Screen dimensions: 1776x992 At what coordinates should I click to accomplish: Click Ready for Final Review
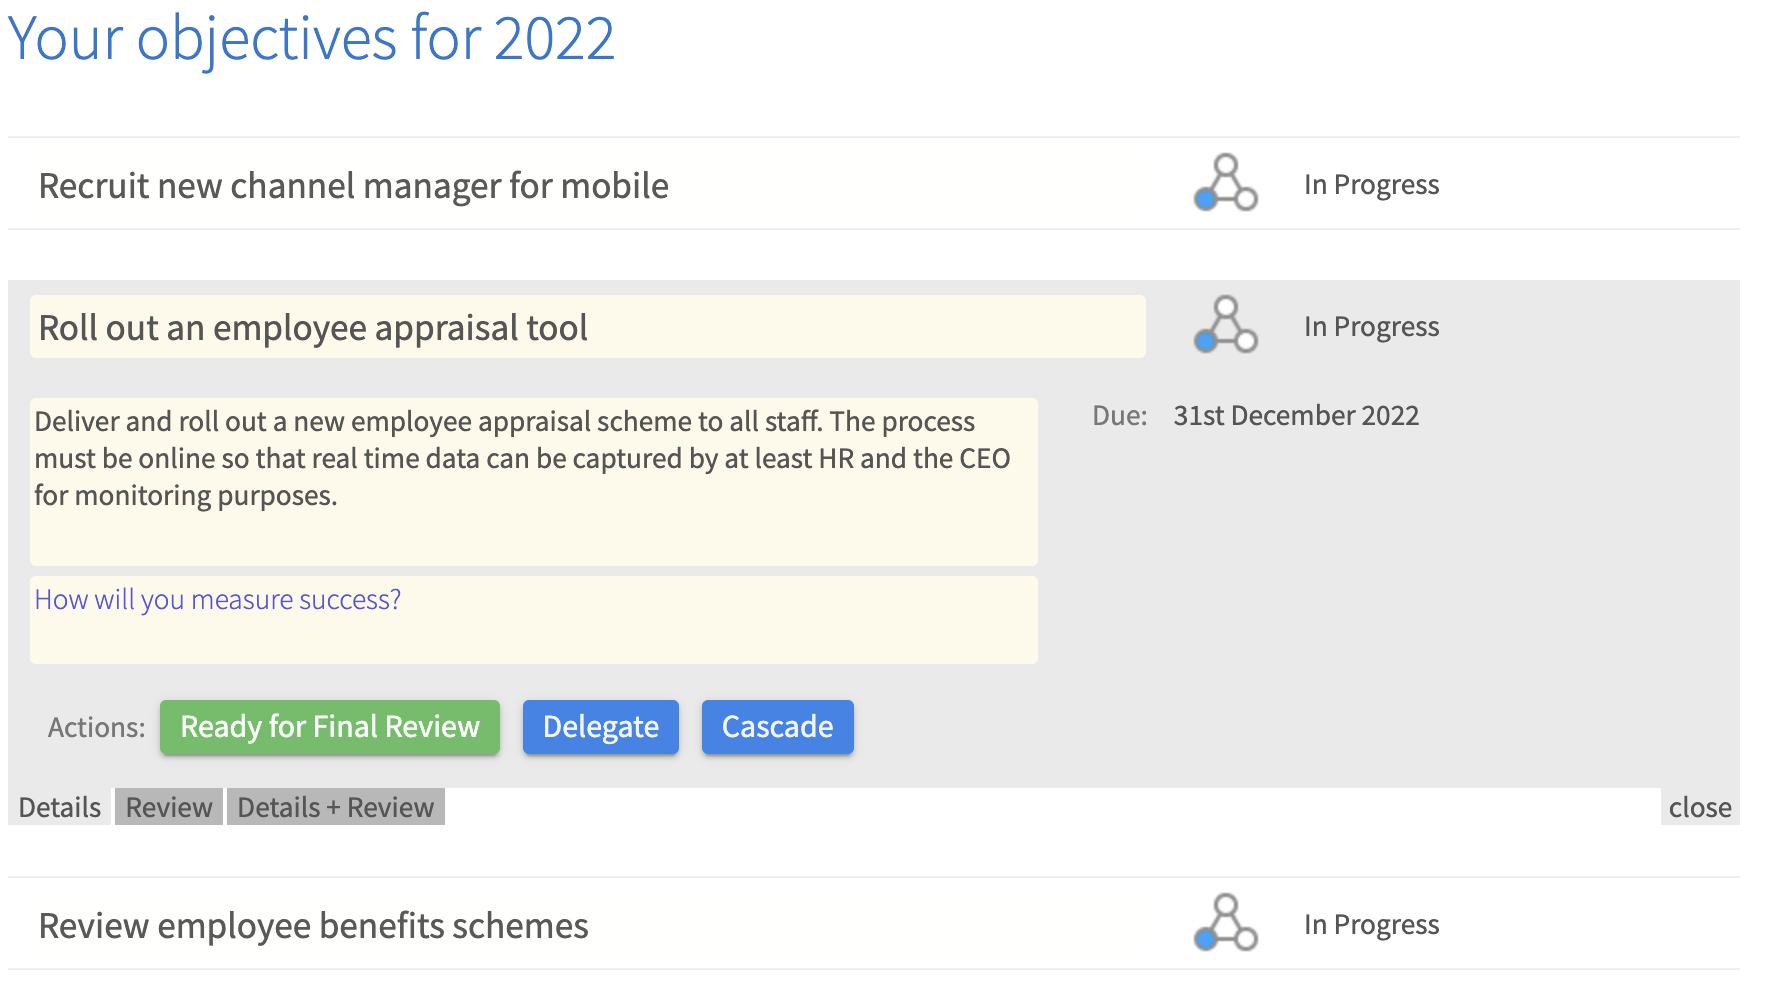point(329,727)
